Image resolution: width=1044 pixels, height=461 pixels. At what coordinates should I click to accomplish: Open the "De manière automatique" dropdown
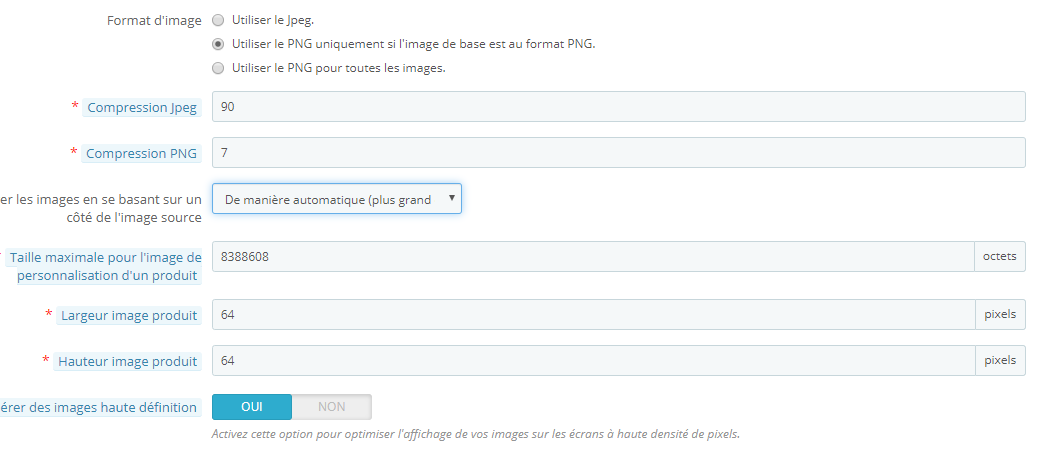tap(336, 199)
